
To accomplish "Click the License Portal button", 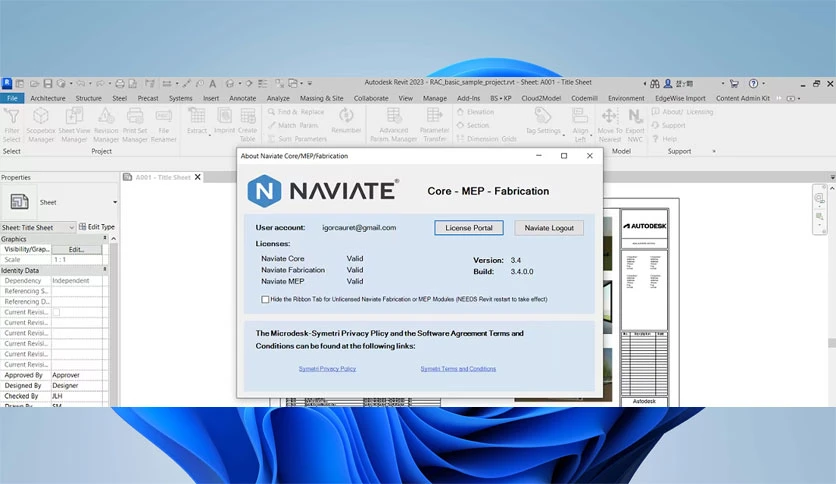I will (469, 228).
